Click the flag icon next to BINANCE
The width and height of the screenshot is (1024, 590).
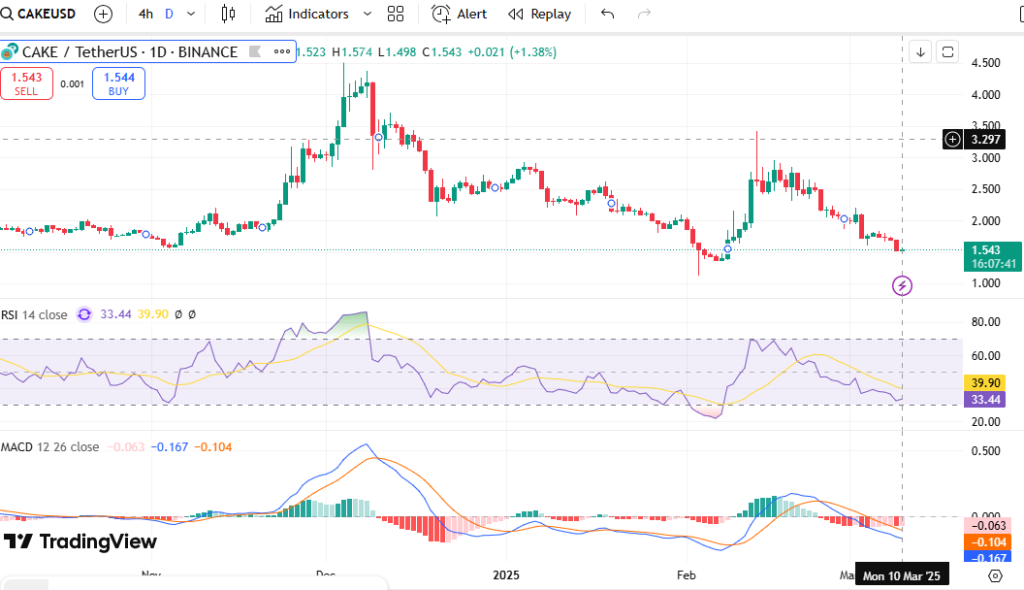pos(255,52)
